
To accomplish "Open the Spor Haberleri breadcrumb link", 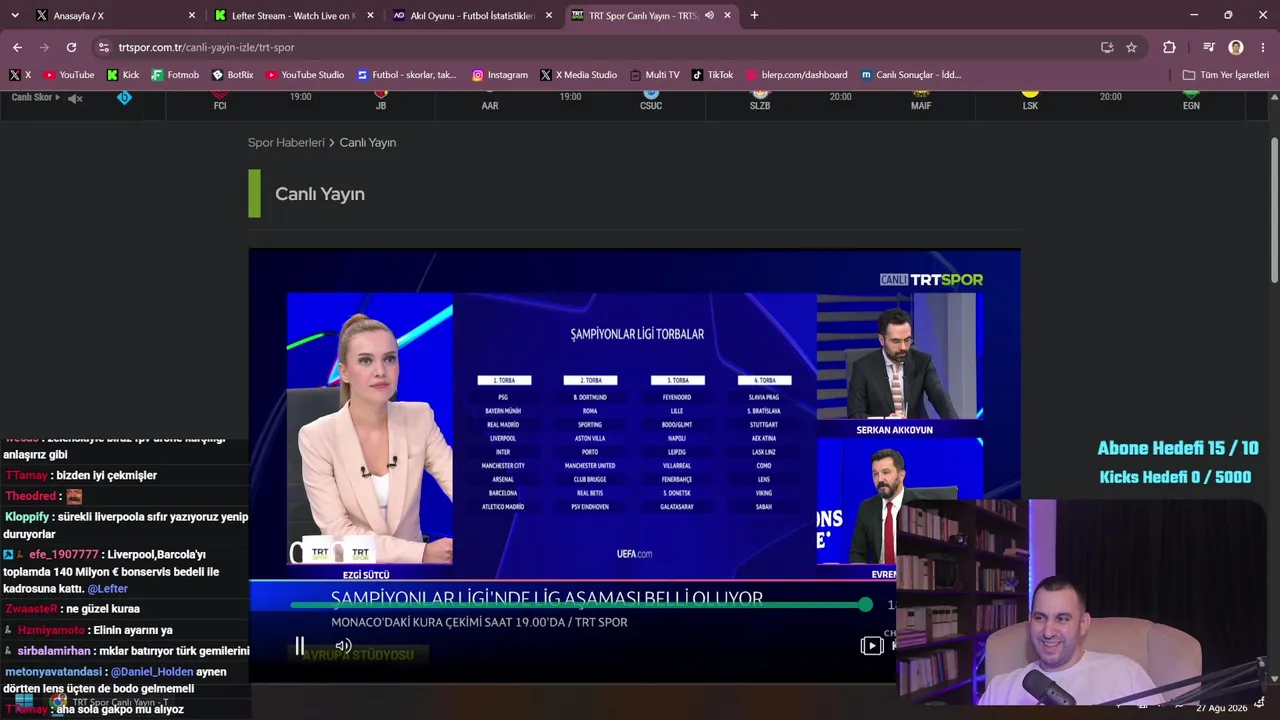I will (286, 143).
